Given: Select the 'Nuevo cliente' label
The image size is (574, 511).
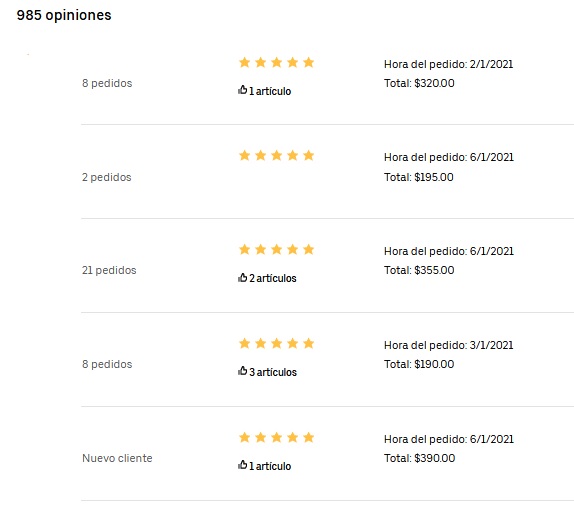Looking at the screenshot, I should point(117,458).
